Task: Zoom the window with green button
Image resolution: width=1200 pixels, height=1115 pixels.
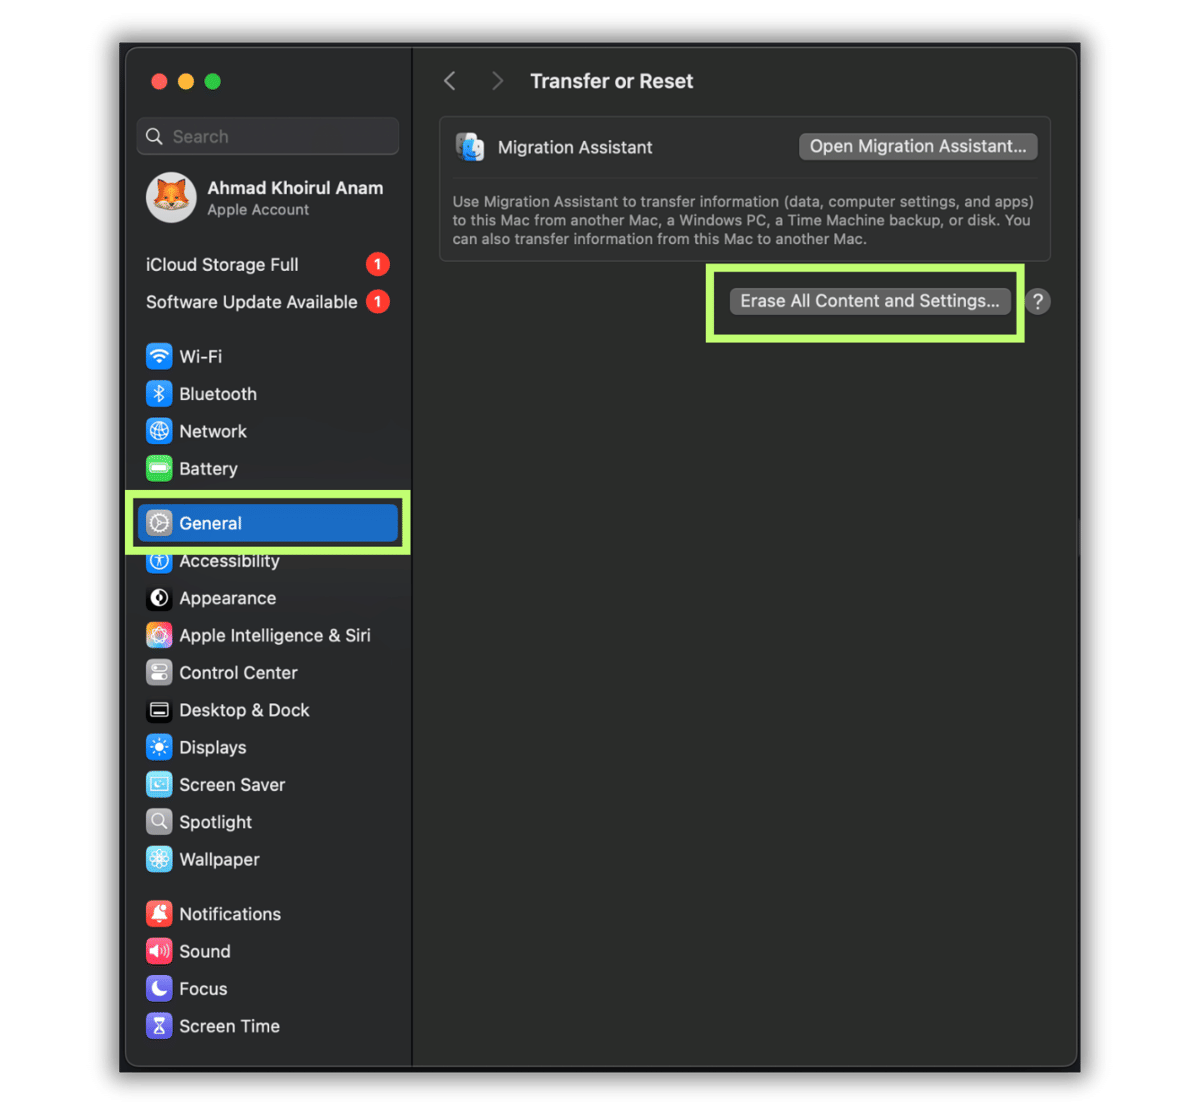Action: click(213, 81)
